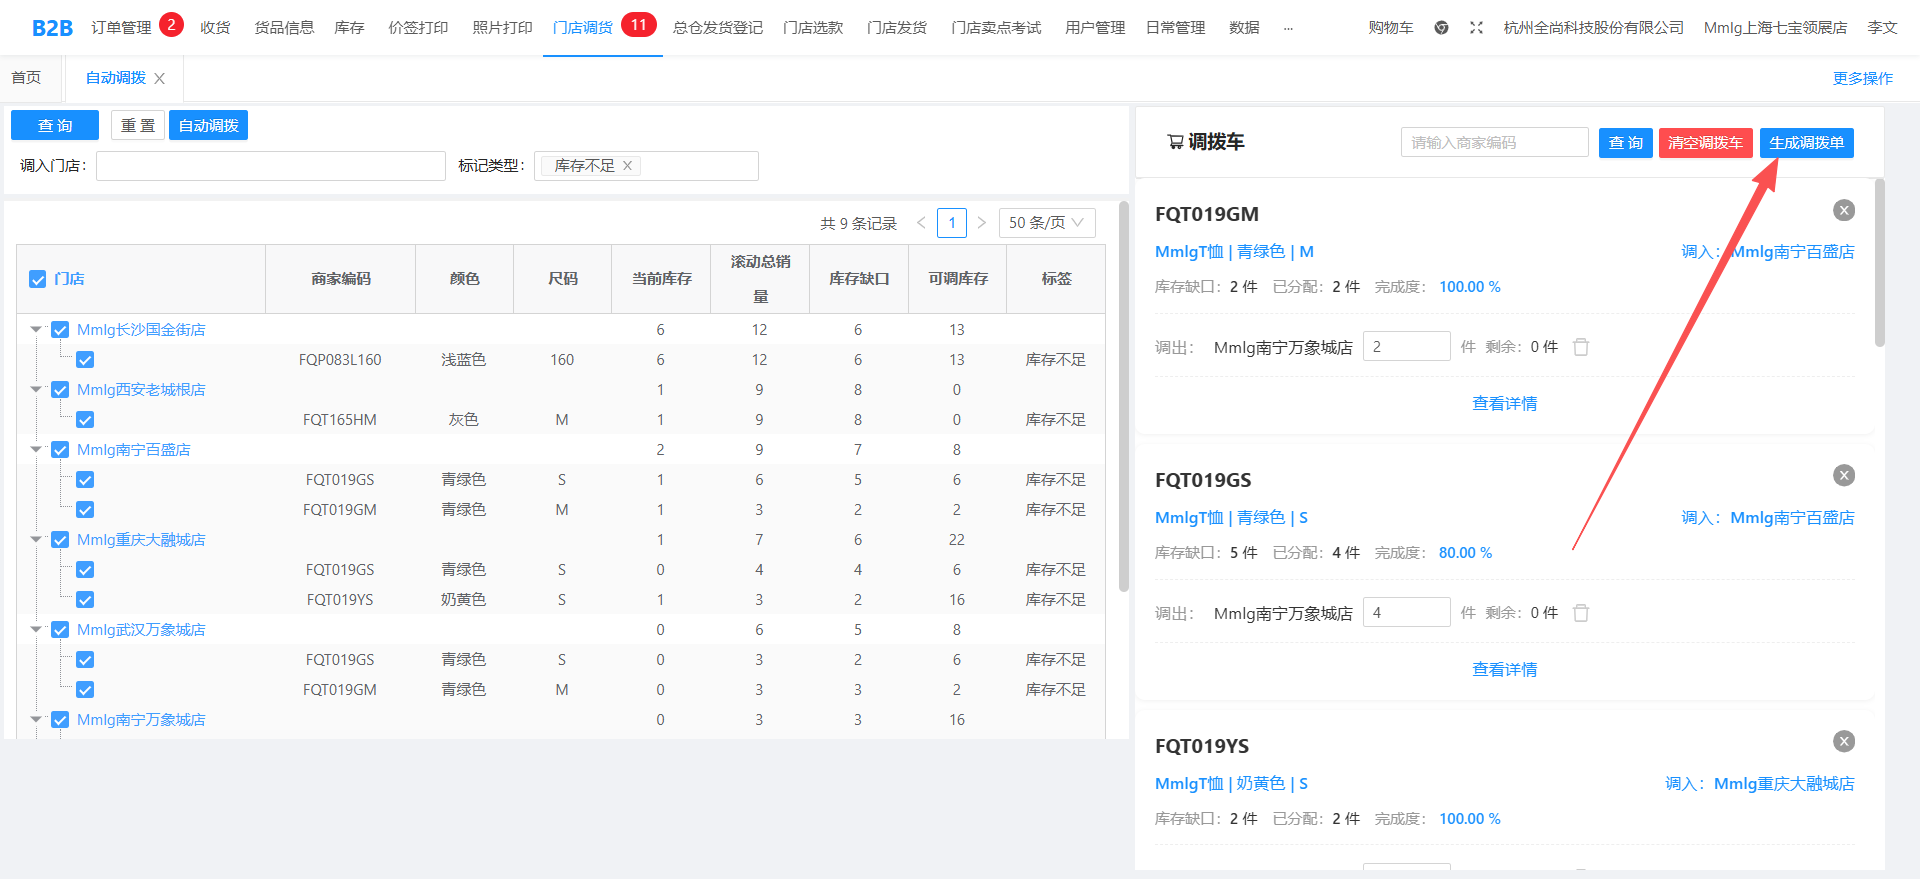This screenshot has width=1920, height=879.
Task: Collapse the Mmlg重庆大融城店 tree row
Action: tap(36, 540)
